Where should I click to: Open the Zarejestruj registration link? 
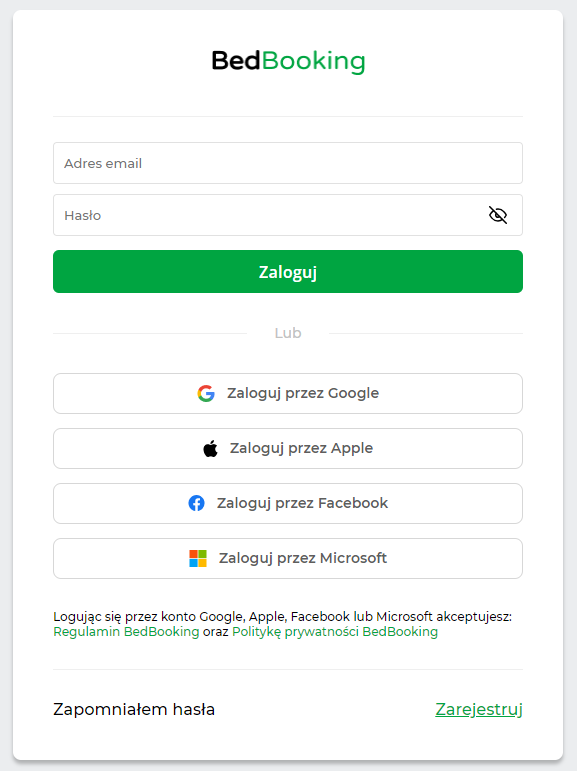click(479, 710)
